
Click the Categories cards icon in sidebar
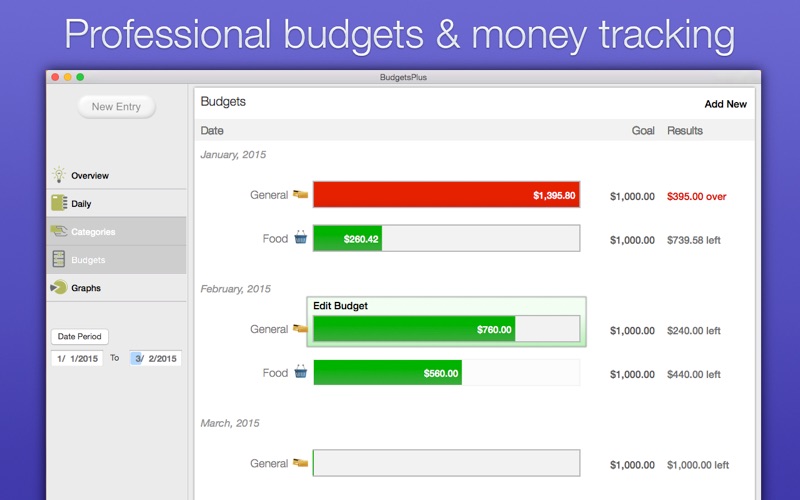(x=59, y=231)
